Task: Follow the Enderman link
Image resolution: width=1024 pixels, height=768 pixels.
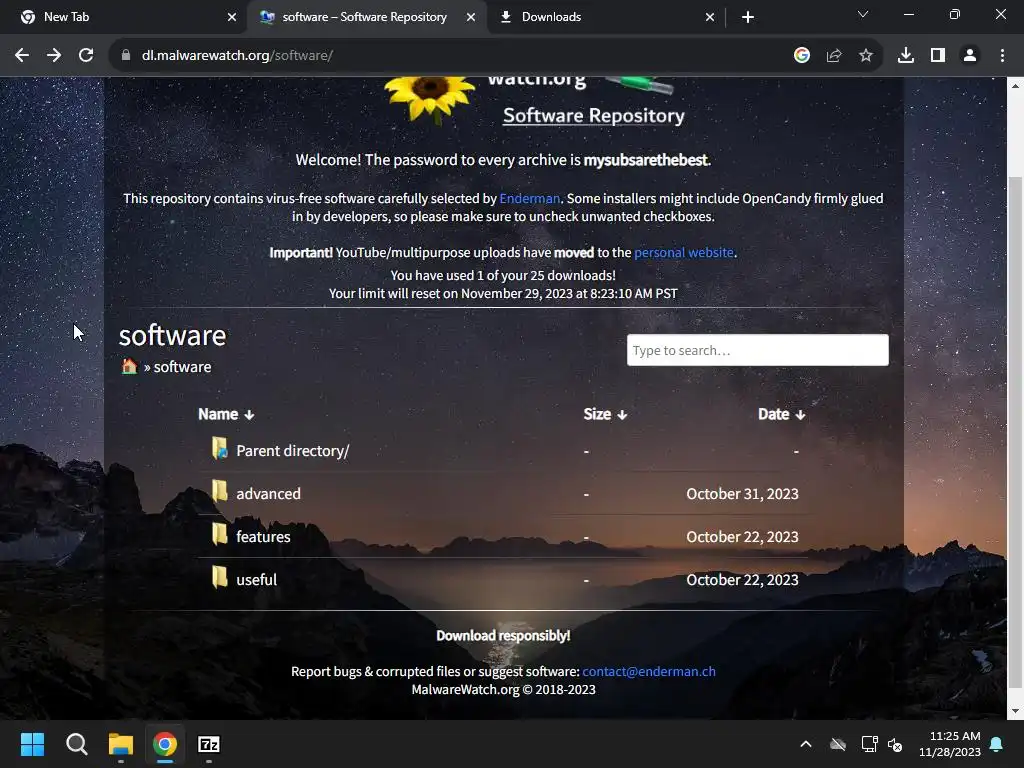Action: click(x=530, y=199)
